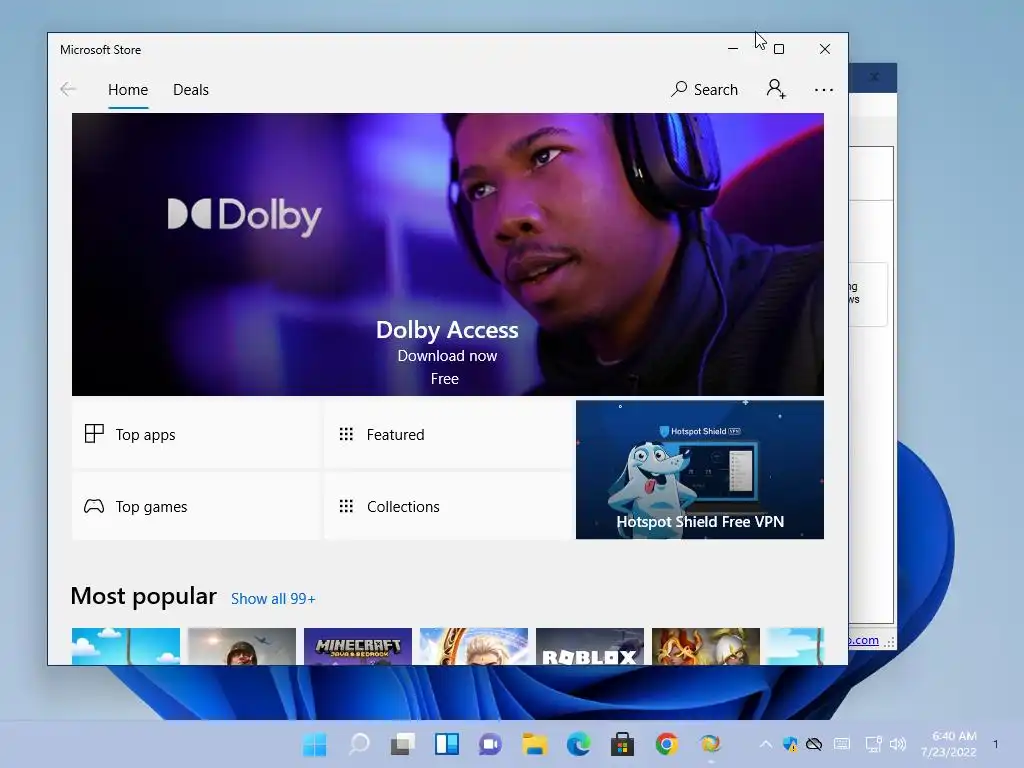Open the Dolby Access hero banner
Screen dimensions: 1024x768
coord(447,254)
